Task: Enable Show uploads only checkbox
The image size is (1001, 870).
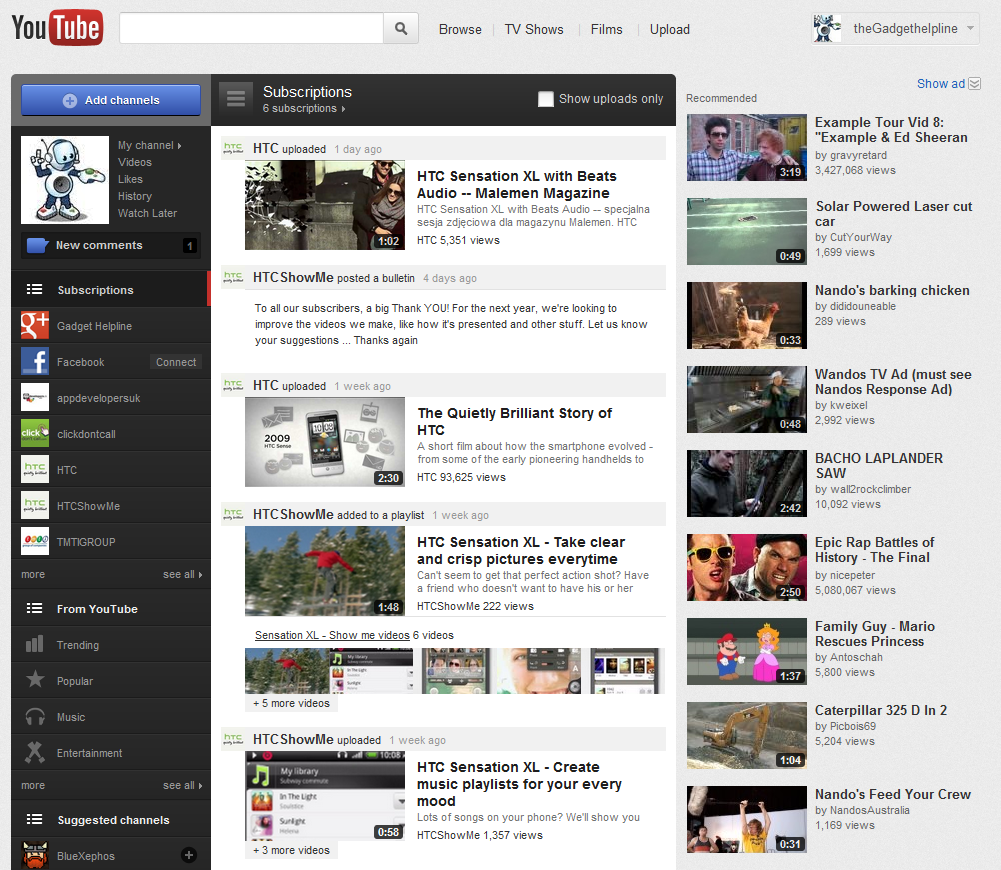Action: (x=546, y=99)
